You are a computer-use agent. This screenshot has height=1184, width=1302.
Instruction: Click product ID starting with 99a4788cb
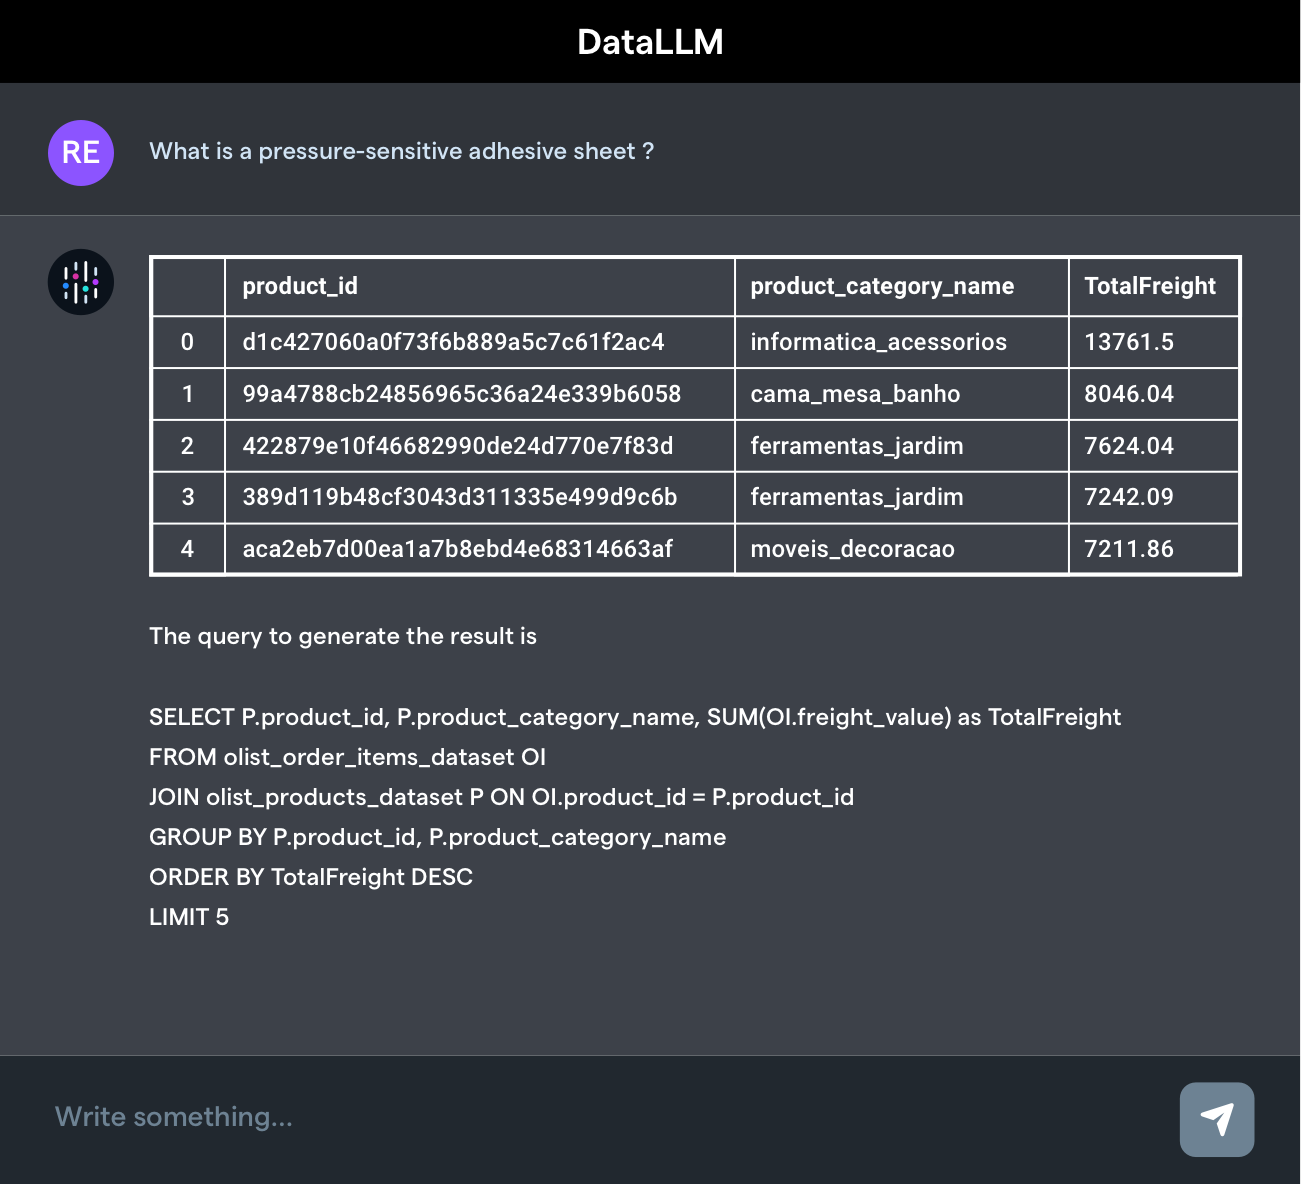tap(461, 394)
